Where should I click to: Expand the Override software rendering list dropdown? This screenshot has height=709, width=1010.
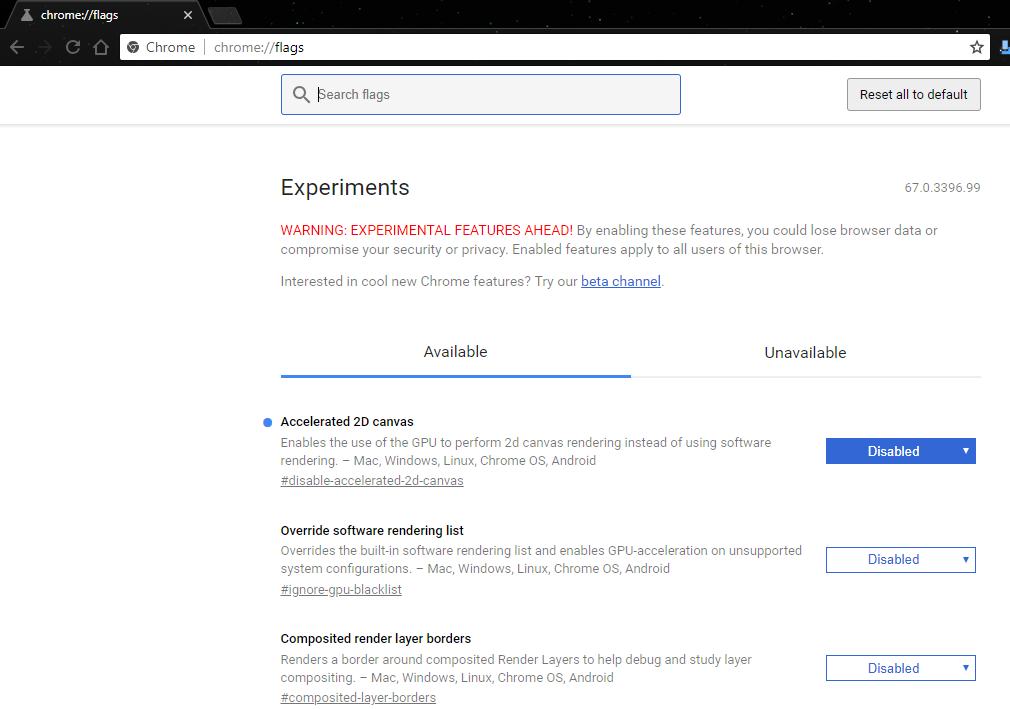900,560
